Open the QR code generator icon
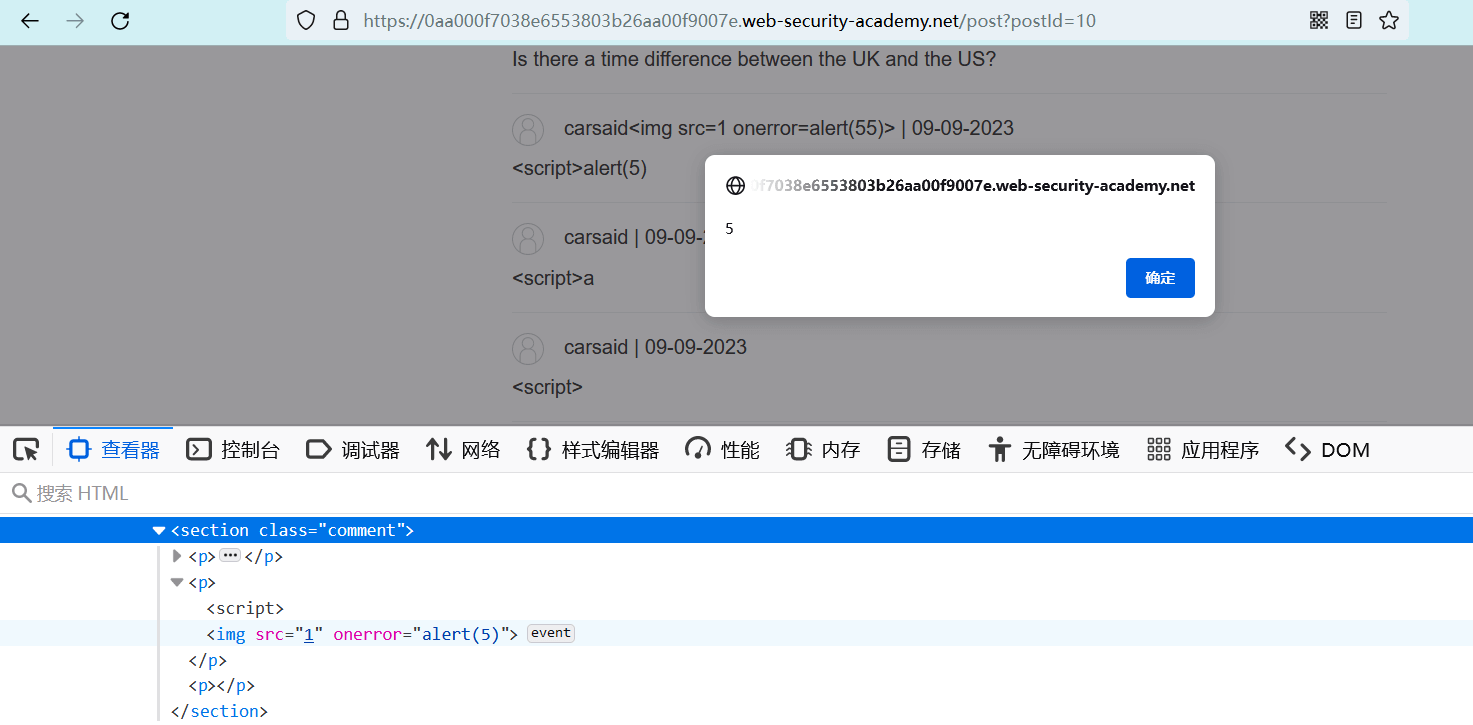 1318,20
